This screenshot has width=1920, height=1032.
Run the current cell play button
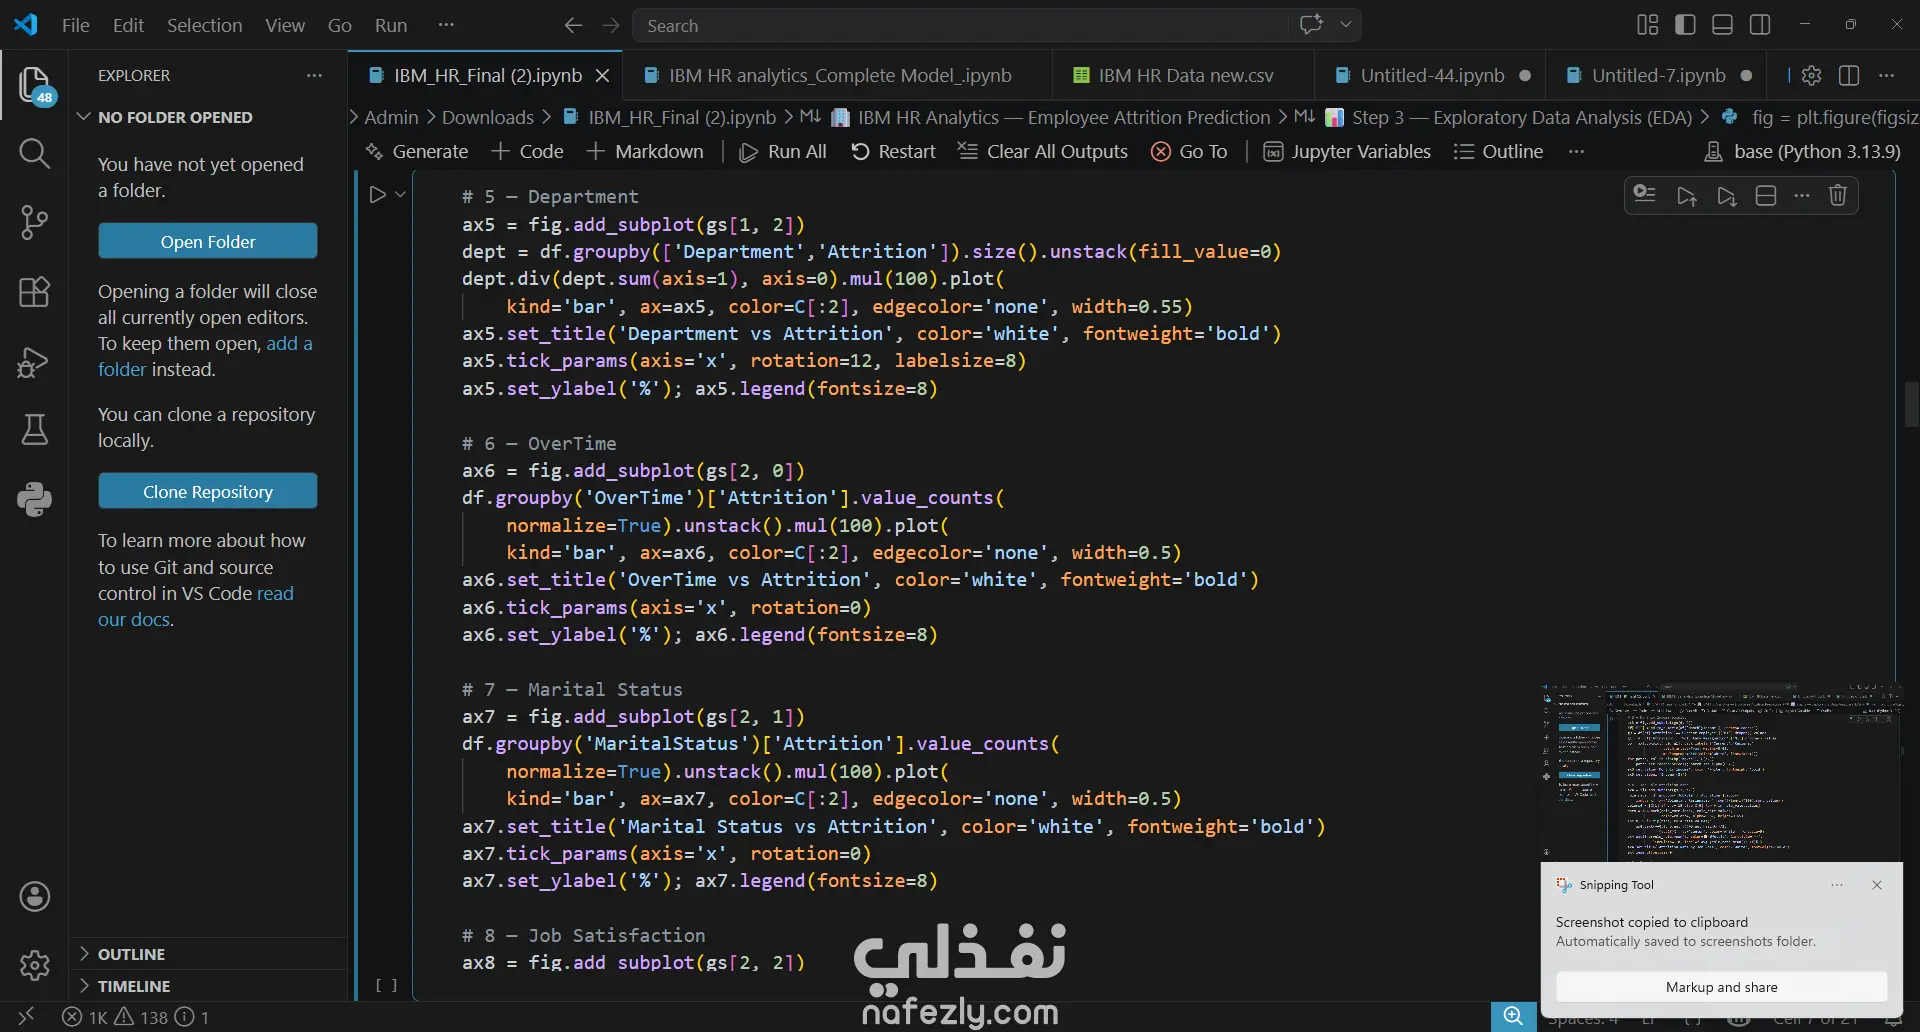[377, 195]
